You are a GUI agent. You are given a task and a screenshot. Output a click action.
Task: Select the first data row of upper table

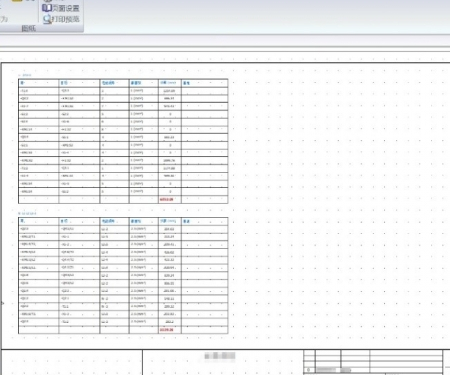pos(123,91)
